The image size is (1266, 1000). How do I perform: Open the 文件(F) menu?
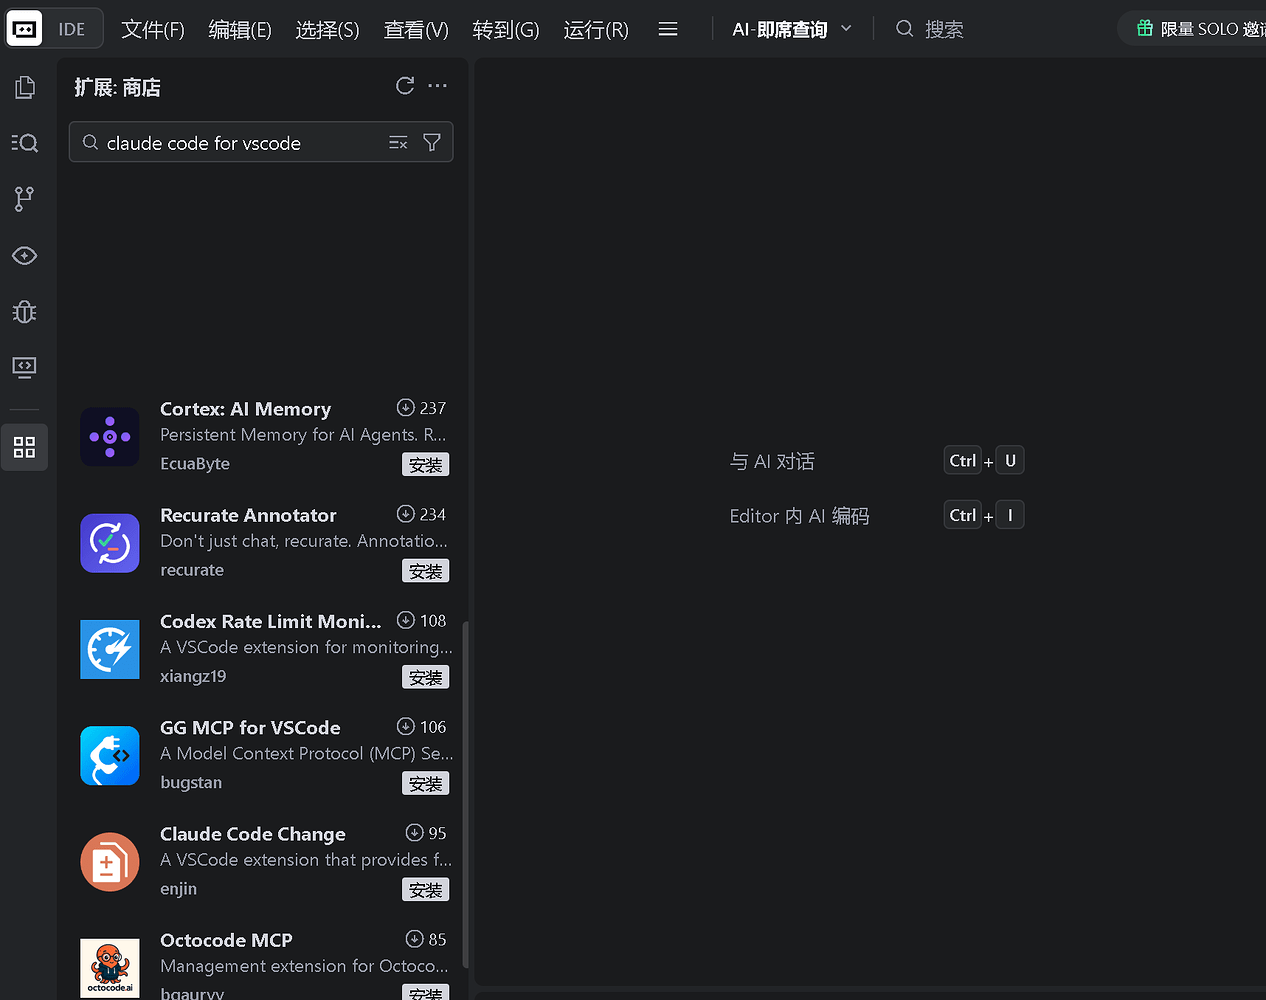(153, 30)
